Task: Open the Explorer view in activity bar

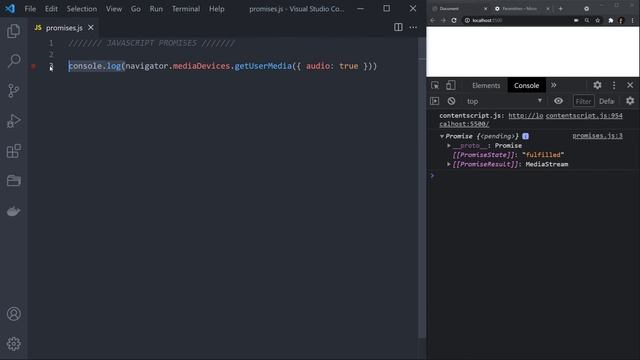Action: coord(13,31)
